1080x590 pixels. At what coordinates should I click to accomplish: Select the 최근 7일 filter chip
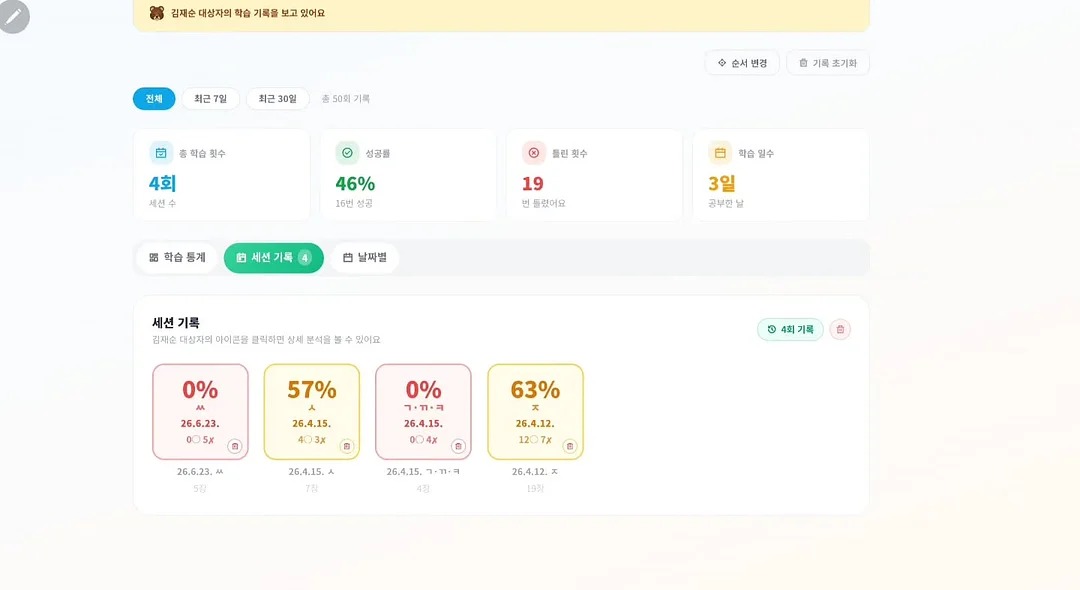tap(211, 98)
